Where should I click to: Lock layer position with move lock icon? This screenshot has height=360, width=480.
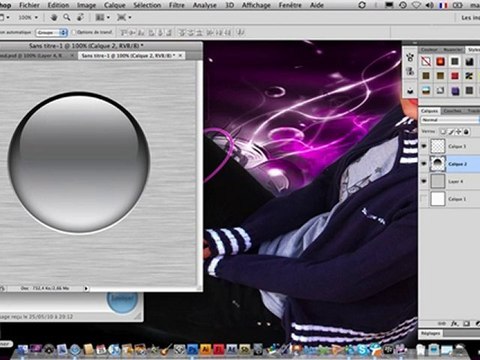pos(459,132)
